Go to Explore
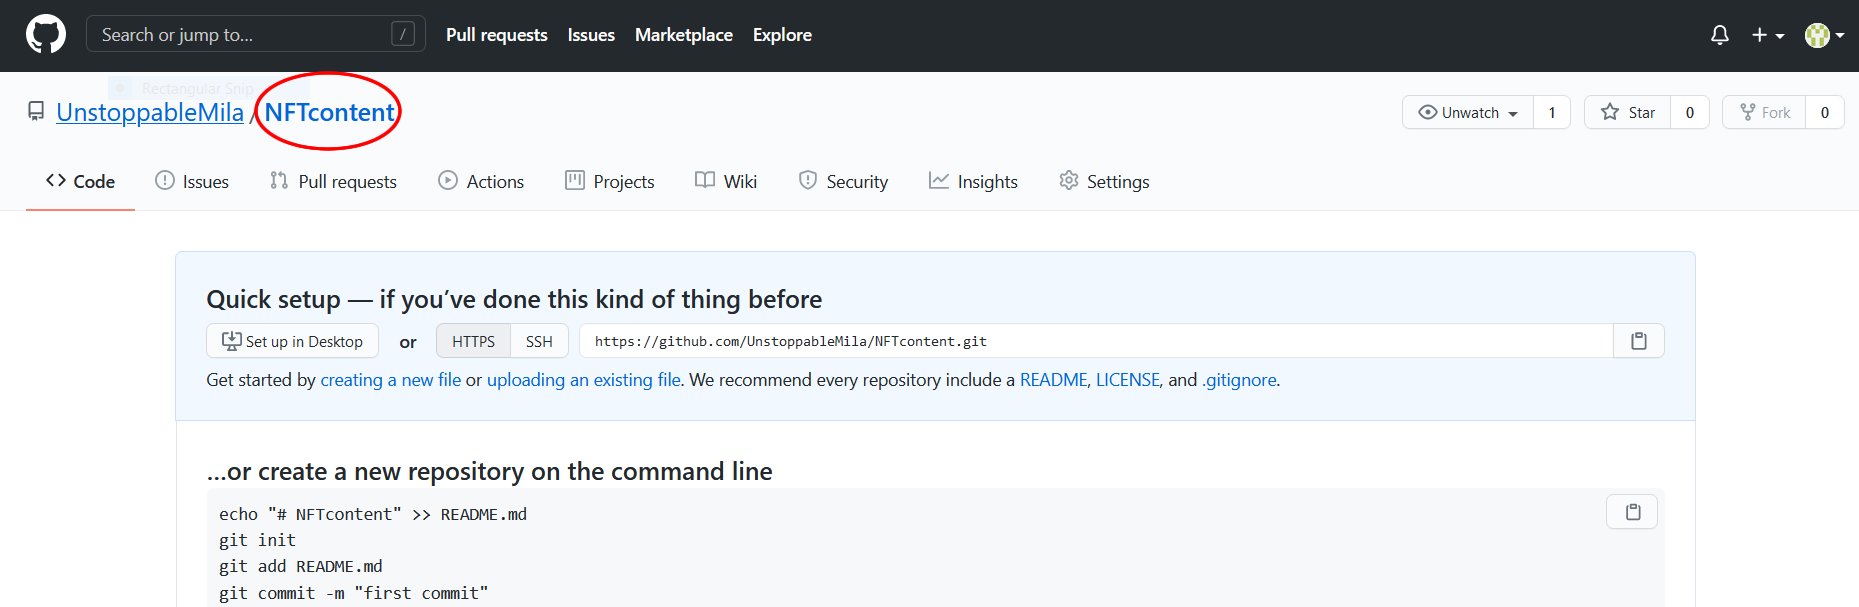The height and width of the screenshot is (607, 1859). coord(782,35)
